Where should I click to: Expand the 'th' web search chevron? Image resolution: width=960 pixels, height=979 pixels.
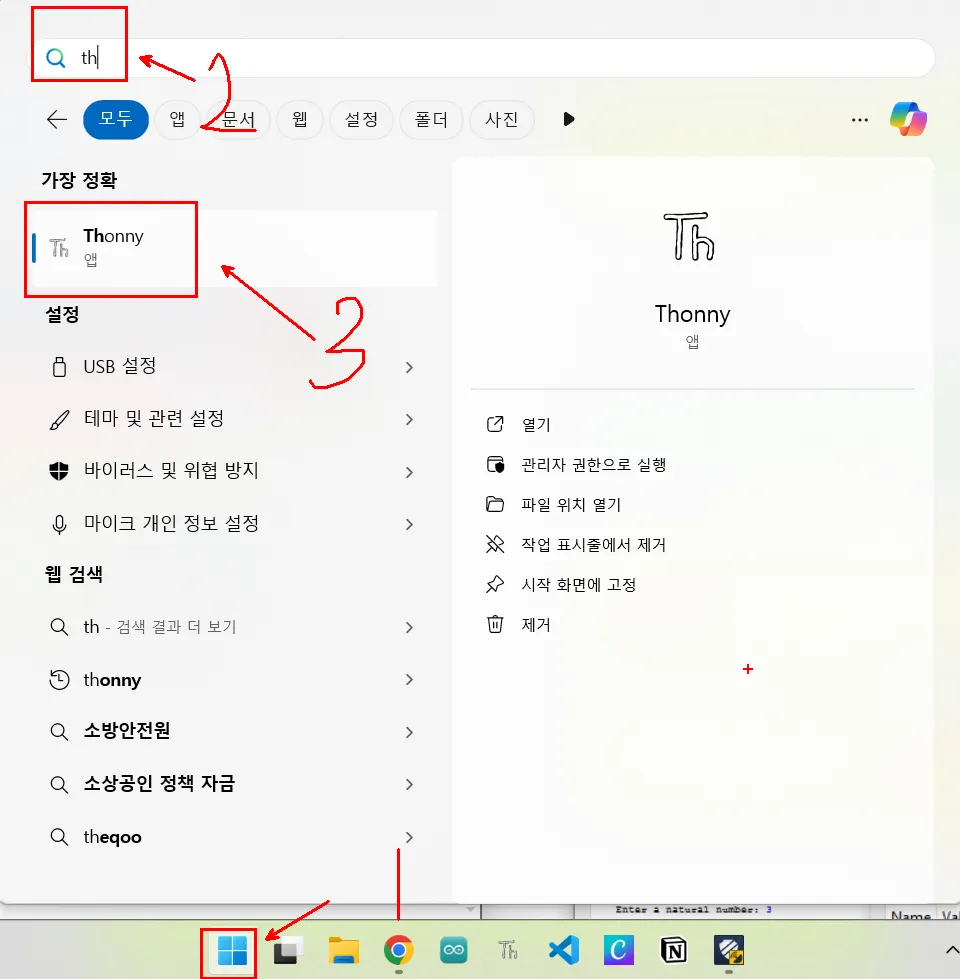[x=409, y=627]
